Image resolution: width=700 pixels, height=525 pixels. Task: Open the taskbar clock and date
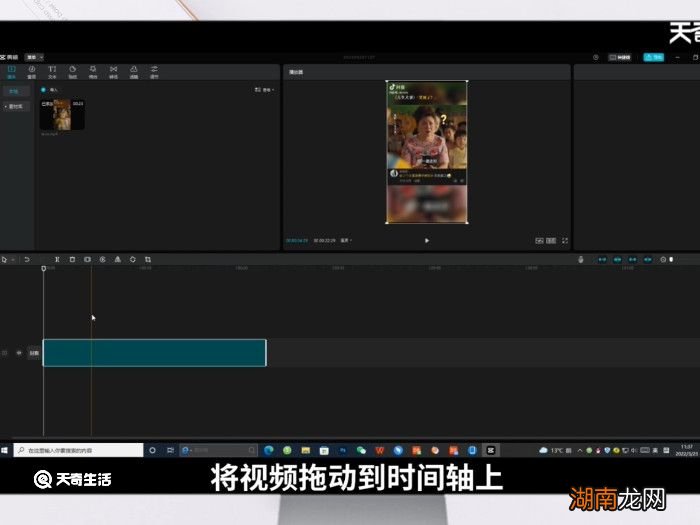687,450
